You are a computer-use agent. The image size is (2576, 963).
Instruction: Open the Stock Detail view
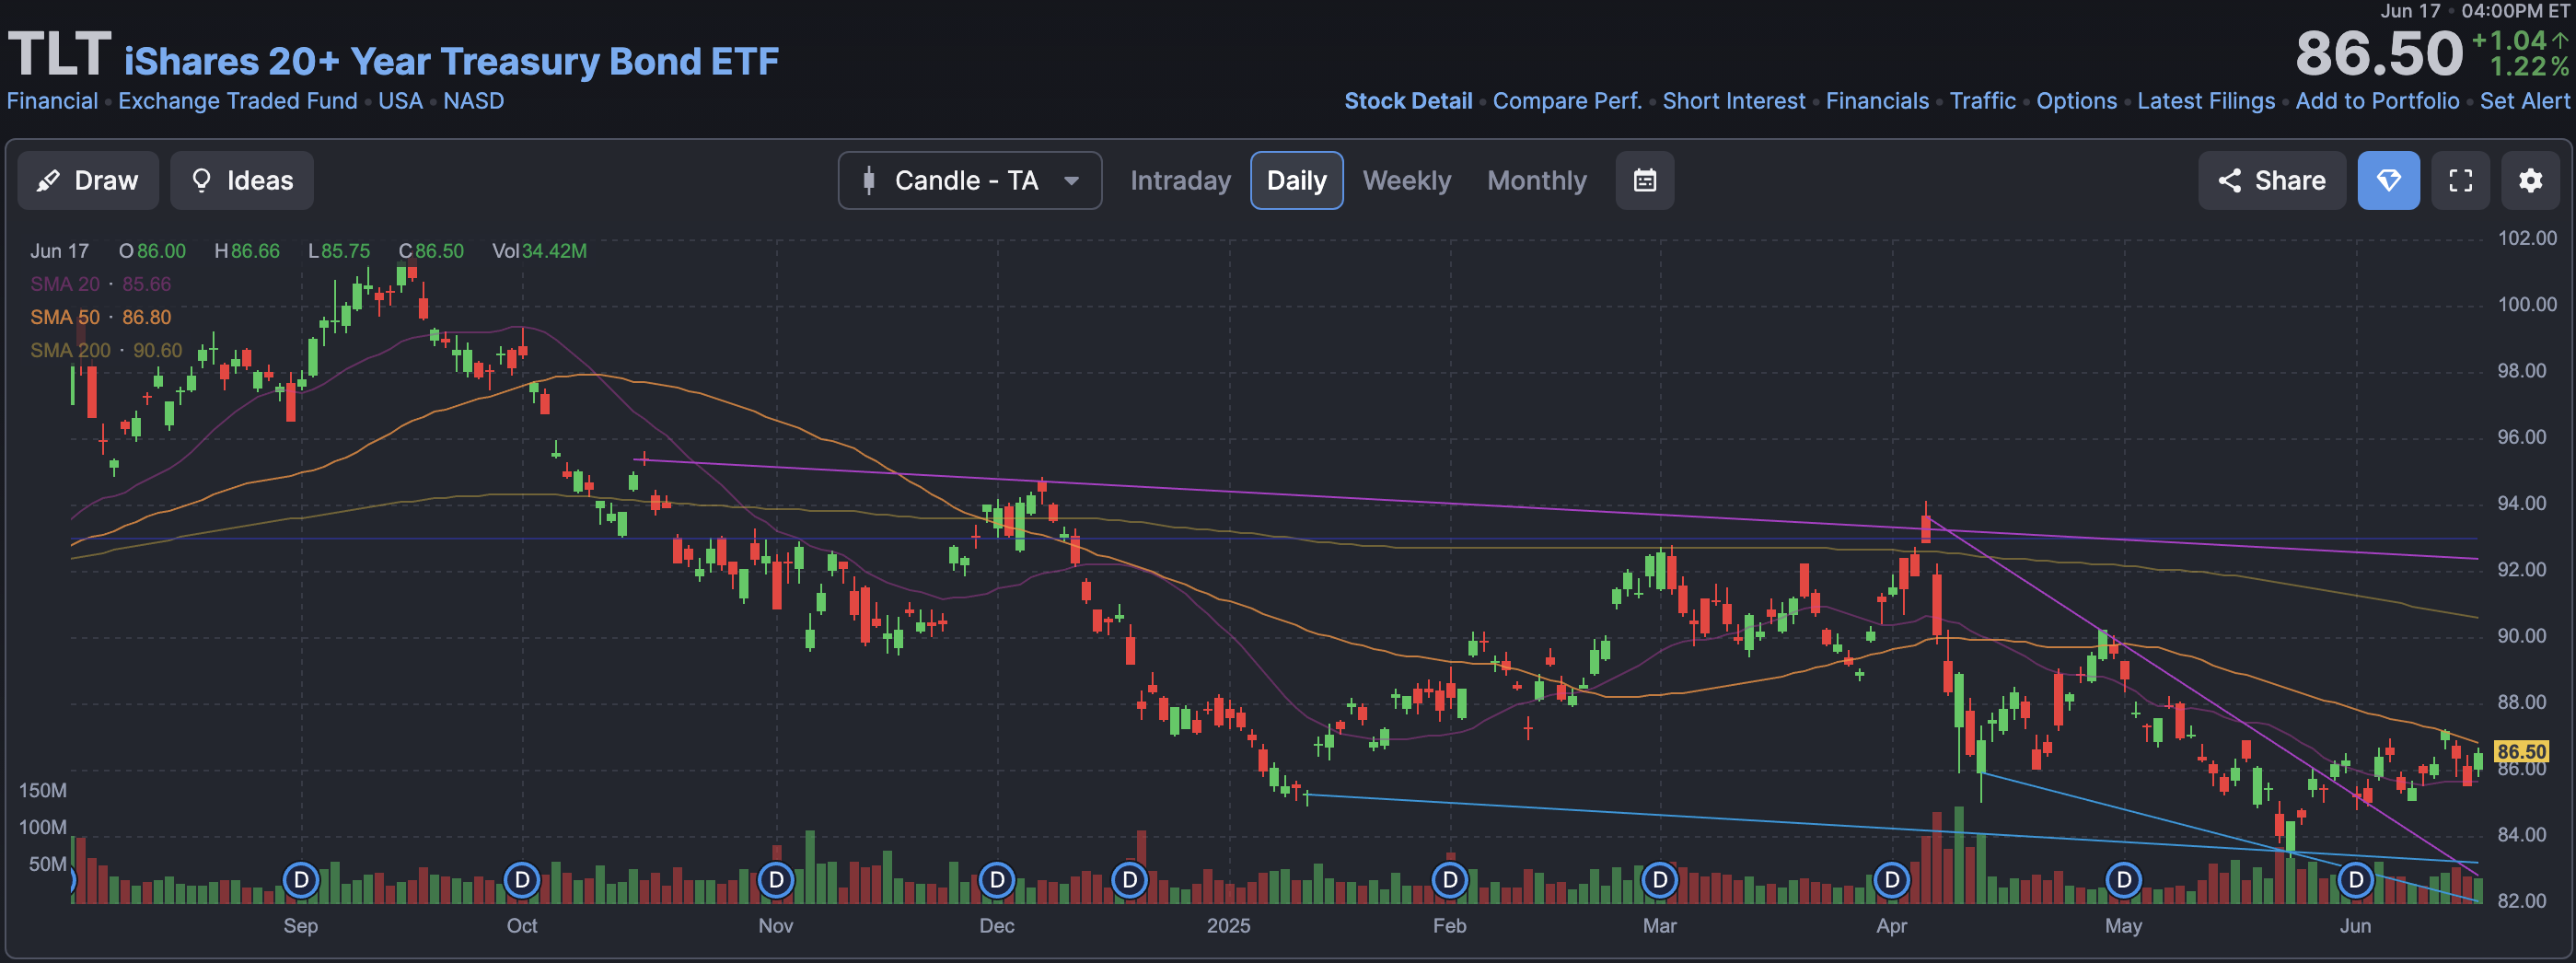(x=1408, y=101)
